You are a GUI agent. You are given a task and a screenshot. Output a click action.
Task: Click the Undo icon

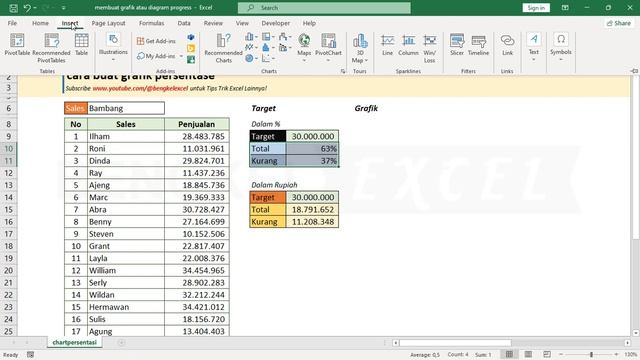(x=27, y=8)
